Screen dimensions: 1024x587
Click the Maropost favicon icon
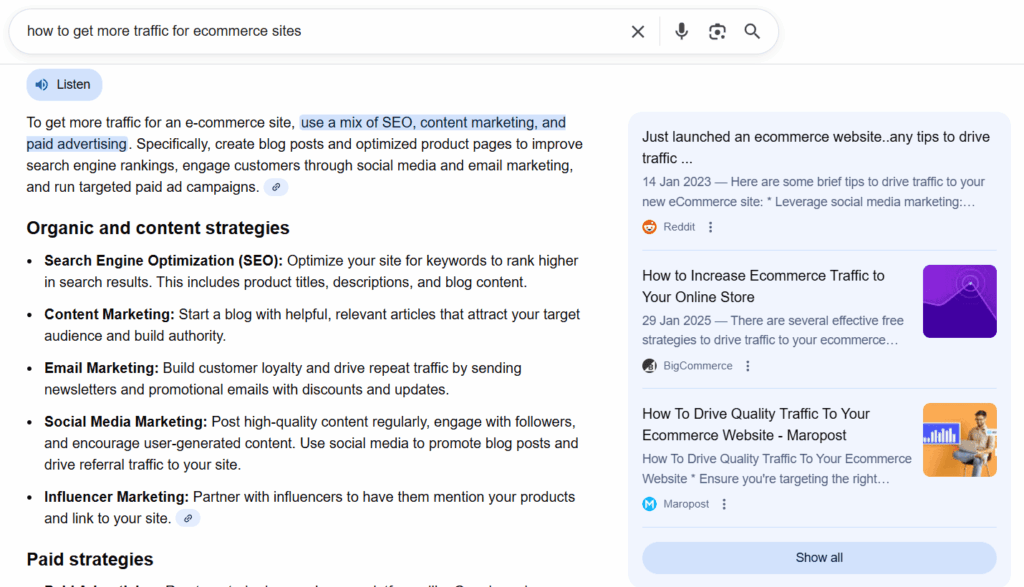pos(649,503)
